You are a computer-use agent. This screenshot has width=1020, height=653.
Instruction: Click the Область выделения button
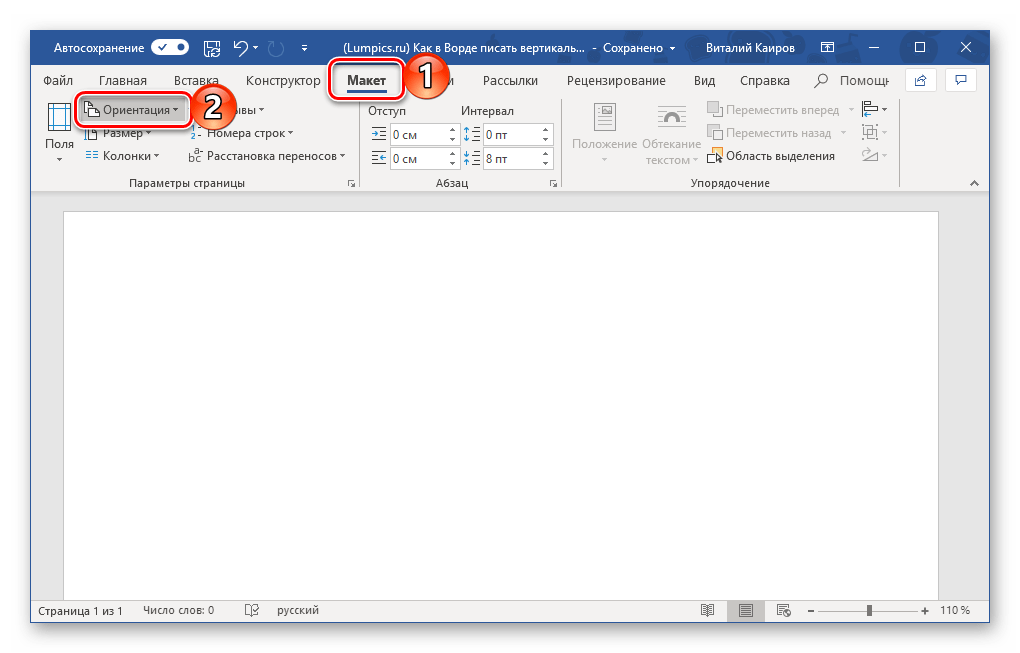click(771, 155)
